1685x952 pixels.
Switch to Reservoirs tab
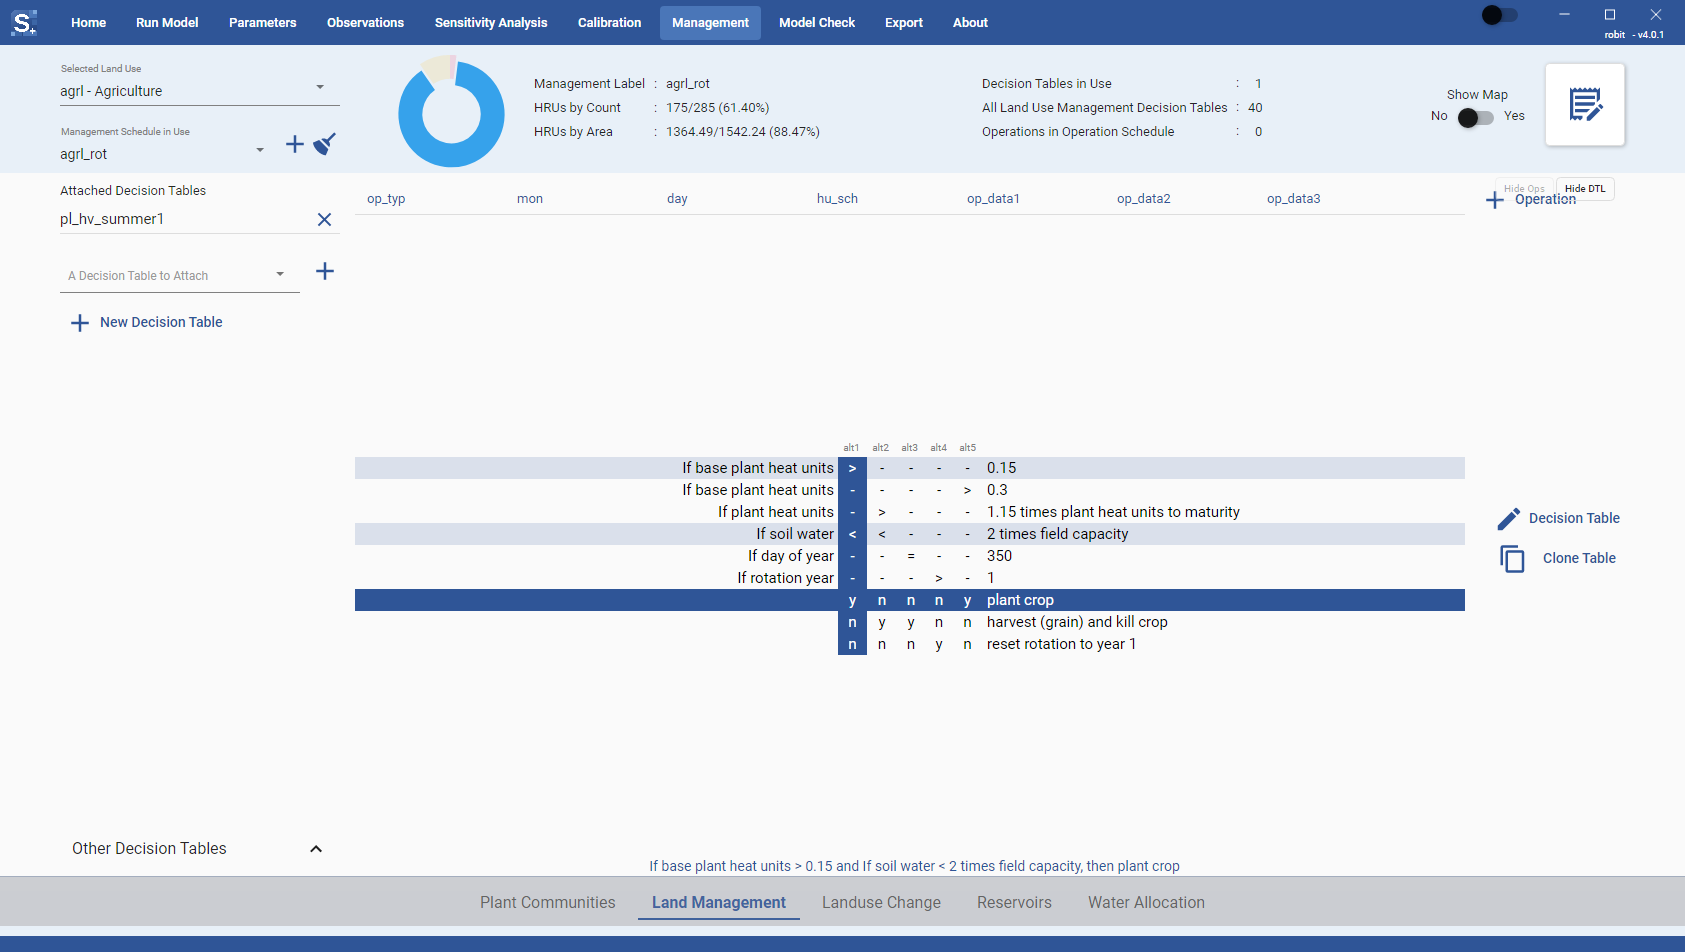coord(1014,902)
